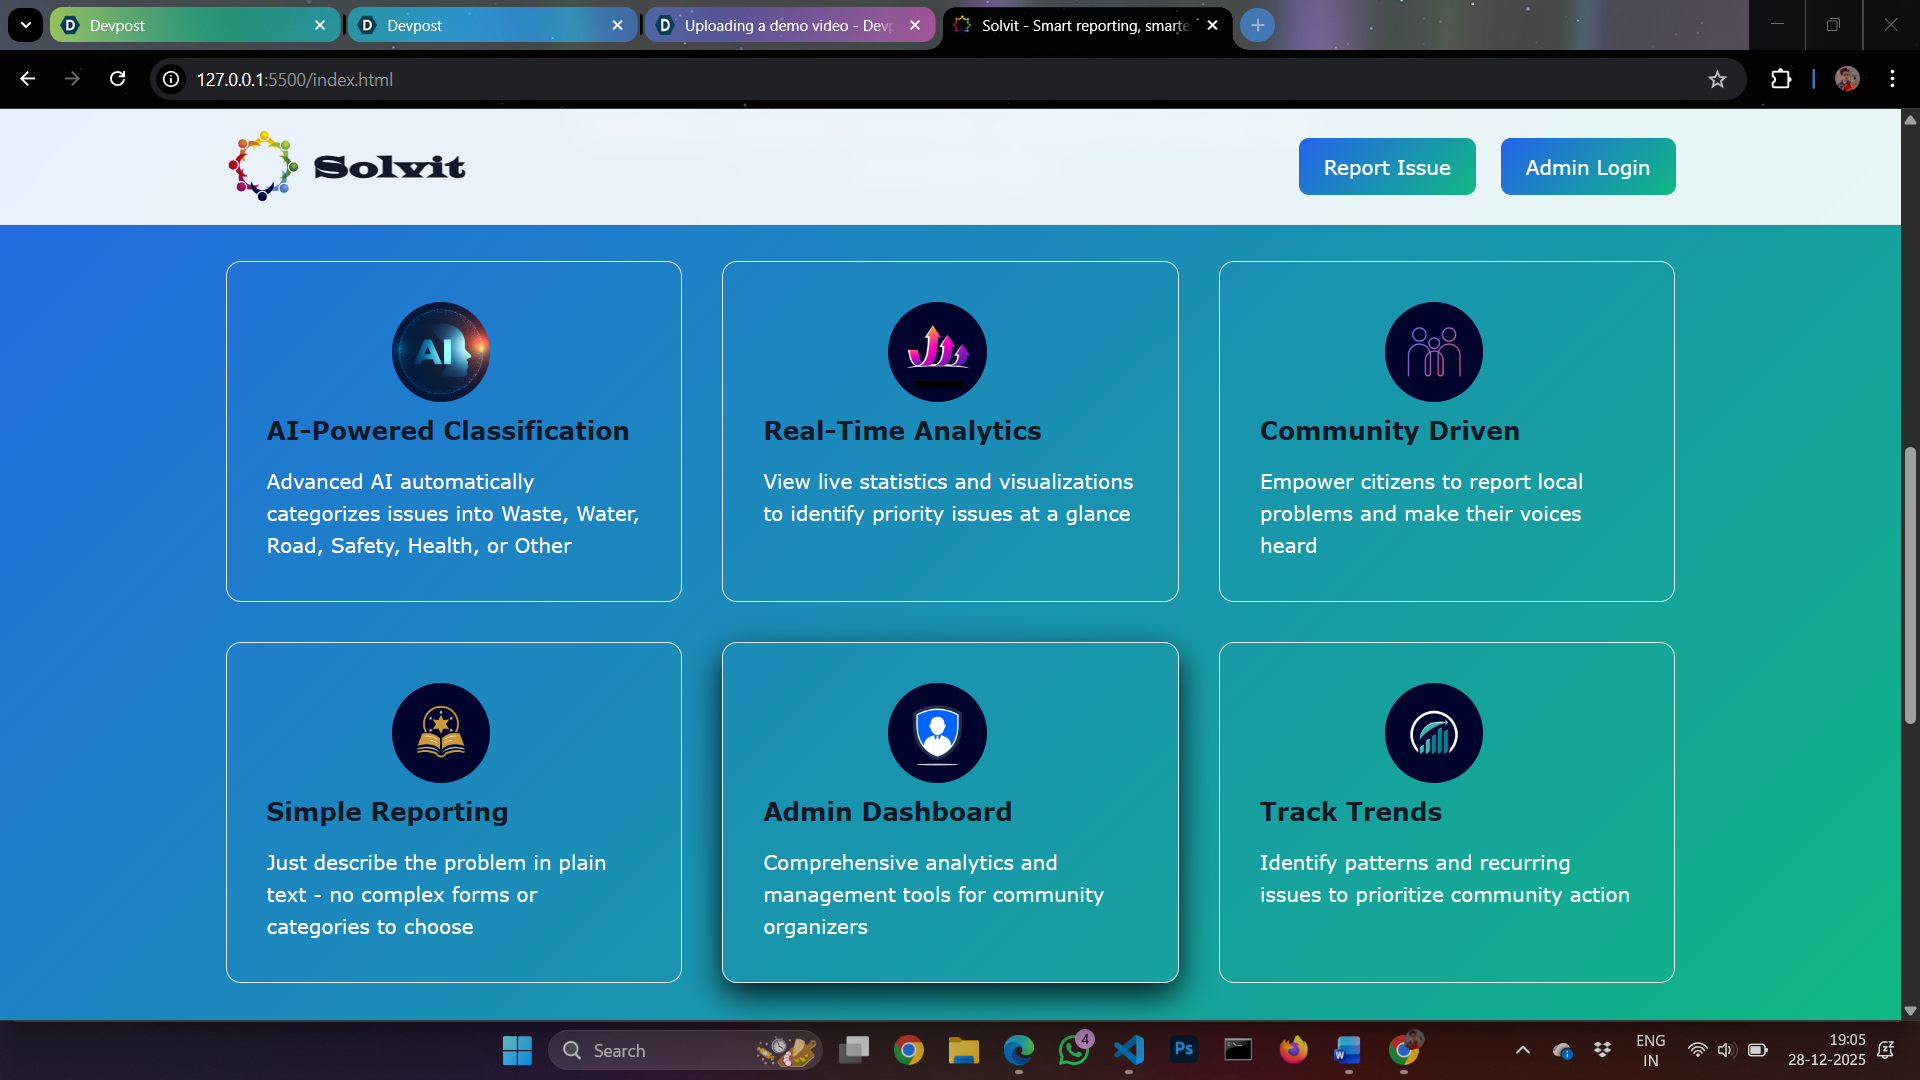Viewport: 1920px width, 1080px height.
Task: Click the Admin Dashboard card heading
Action: click(888, 812)
